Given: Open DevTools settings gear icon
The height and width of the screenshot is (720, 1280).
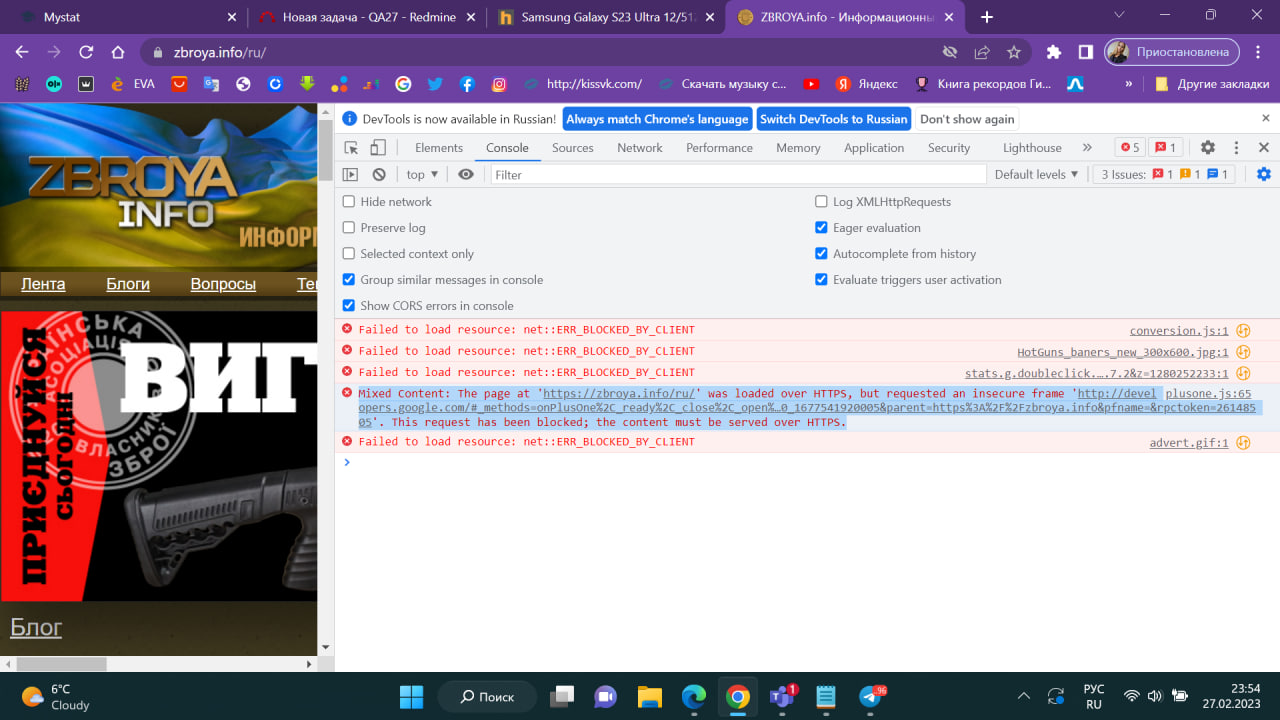Looking at the screenshot, I should (1208, 148).
